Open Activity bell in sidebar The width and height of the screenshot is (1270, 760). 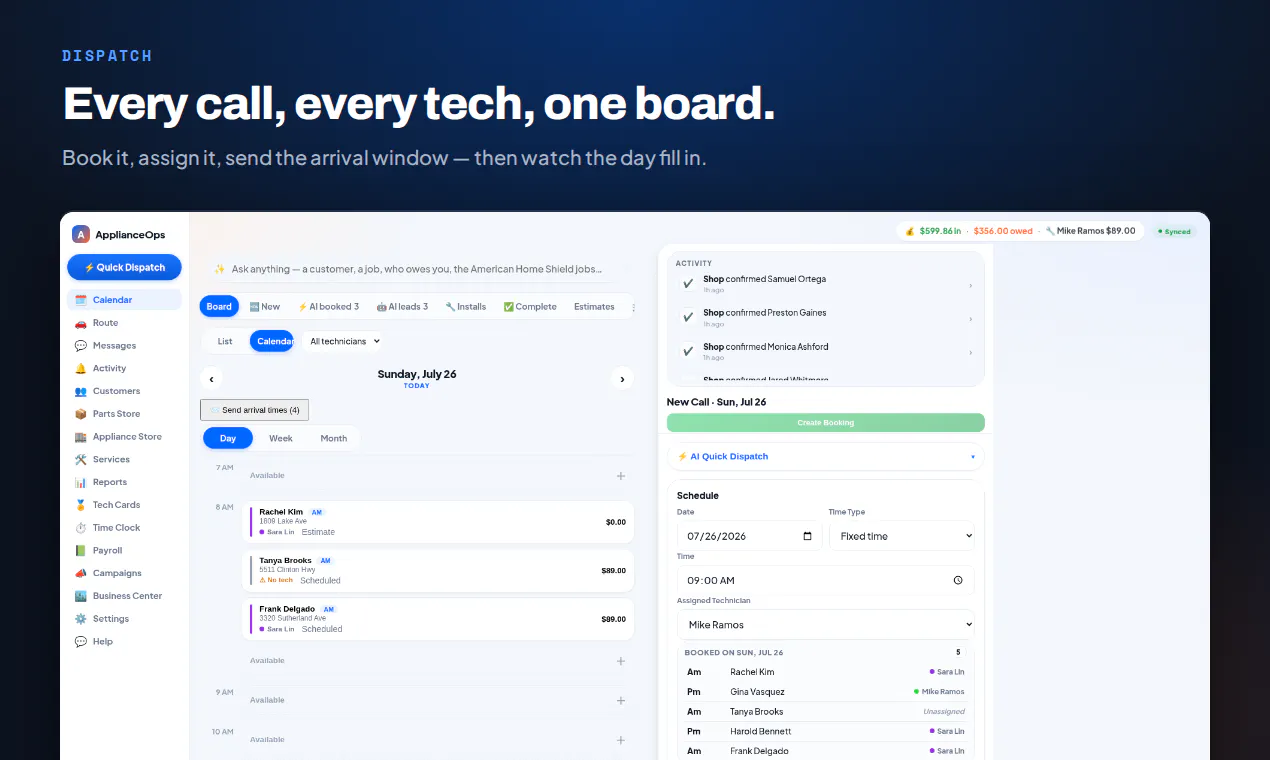pyautogui.click(x=124, y=368)
